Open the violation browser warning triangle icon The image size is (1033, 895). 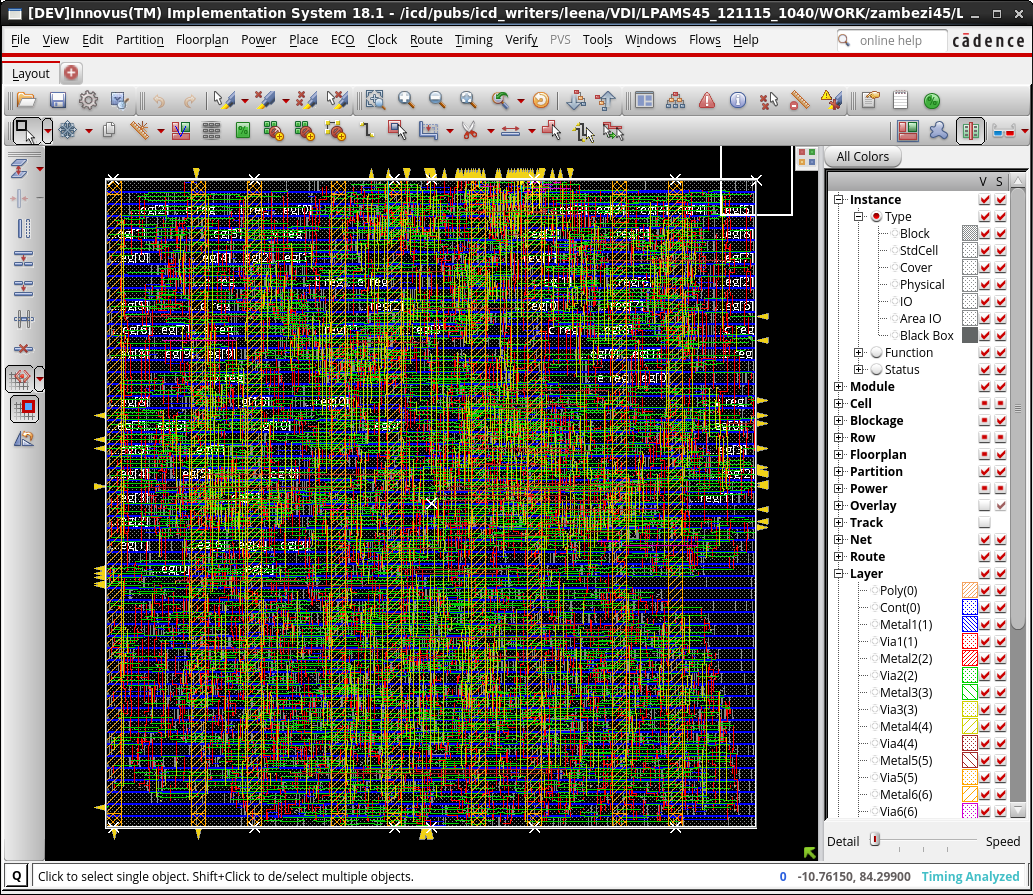pos(707,100)
